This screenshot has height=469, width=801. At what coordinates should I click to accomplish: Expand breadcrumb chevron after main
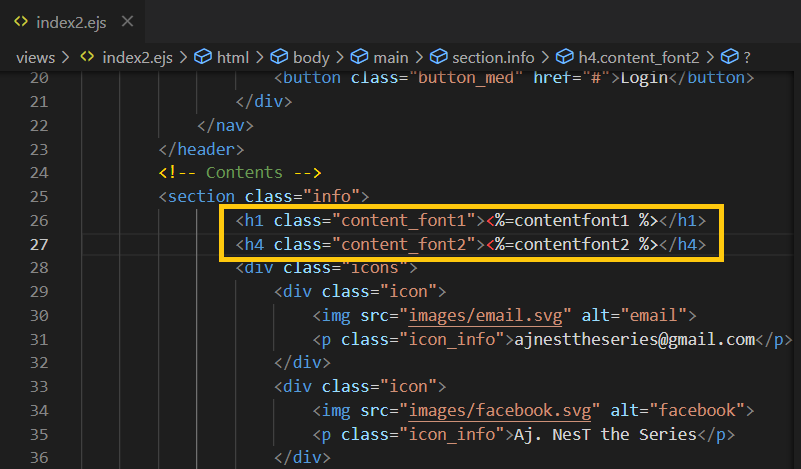tap(419, 57)
